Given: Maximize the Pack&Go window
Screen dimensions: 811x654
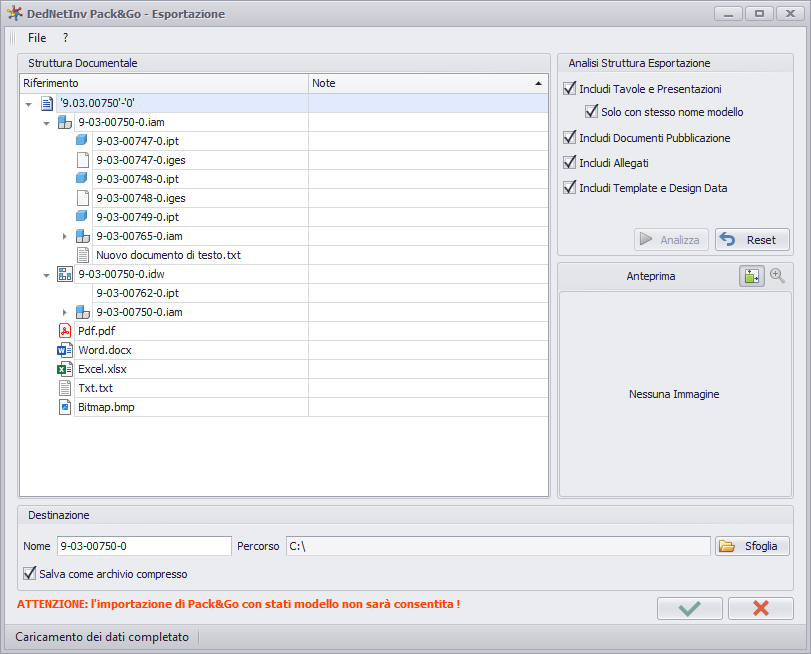Looking at the screenshot, I should [x=759, y=14].
